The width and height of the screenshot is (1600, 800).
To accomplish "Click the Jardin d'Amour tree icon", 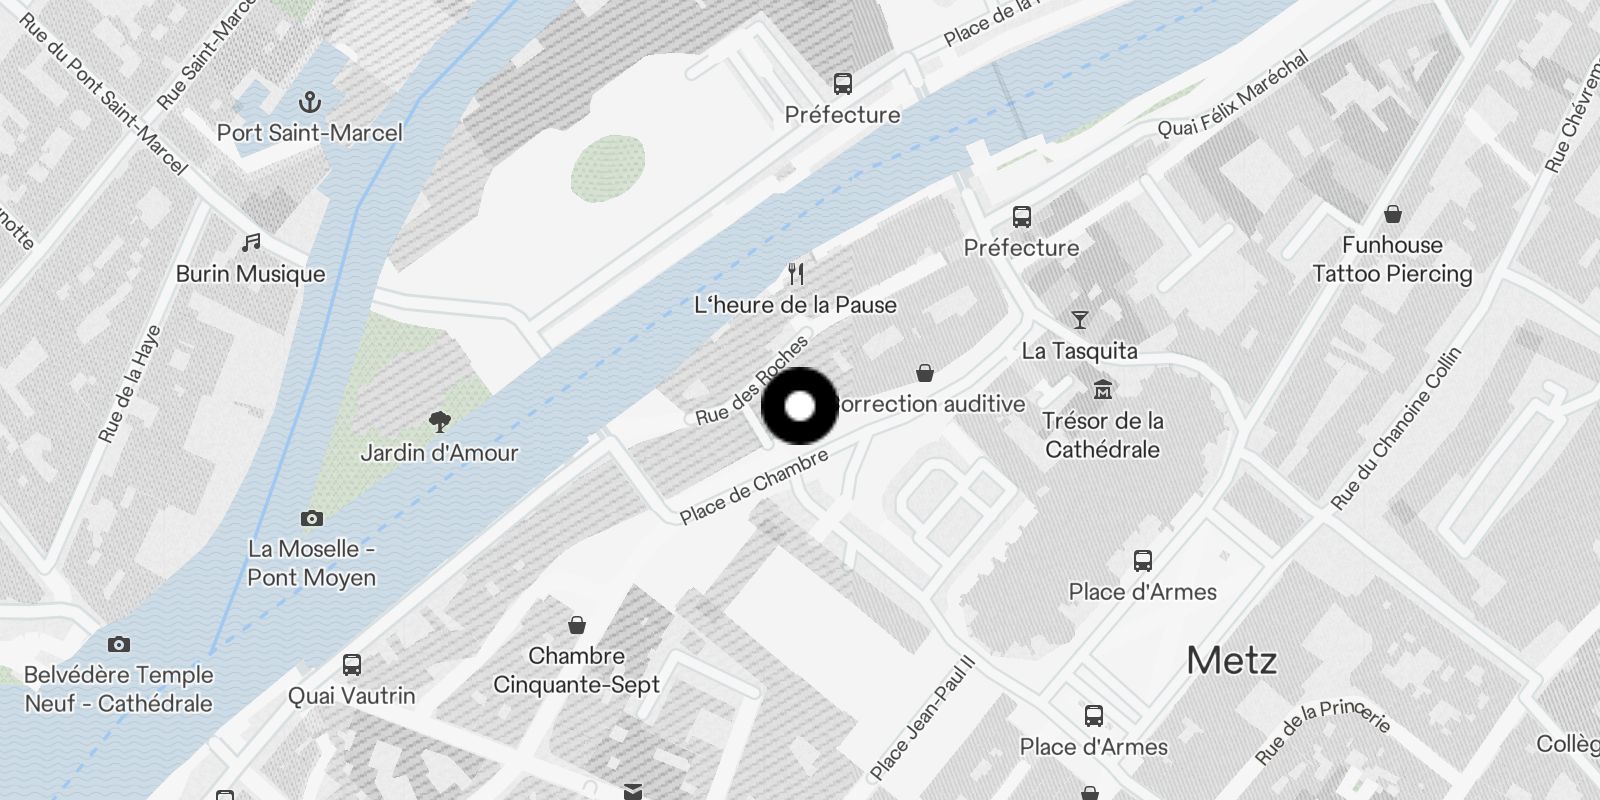I will tap(439, 421).
